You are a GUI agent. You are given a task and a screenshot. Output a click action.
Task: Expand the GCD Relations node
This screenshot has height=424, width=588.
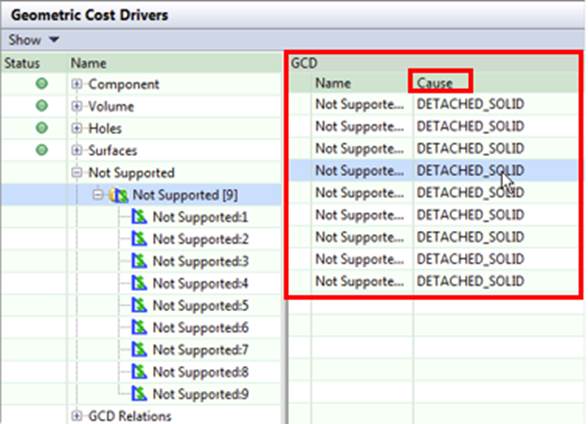click(76, 415)
